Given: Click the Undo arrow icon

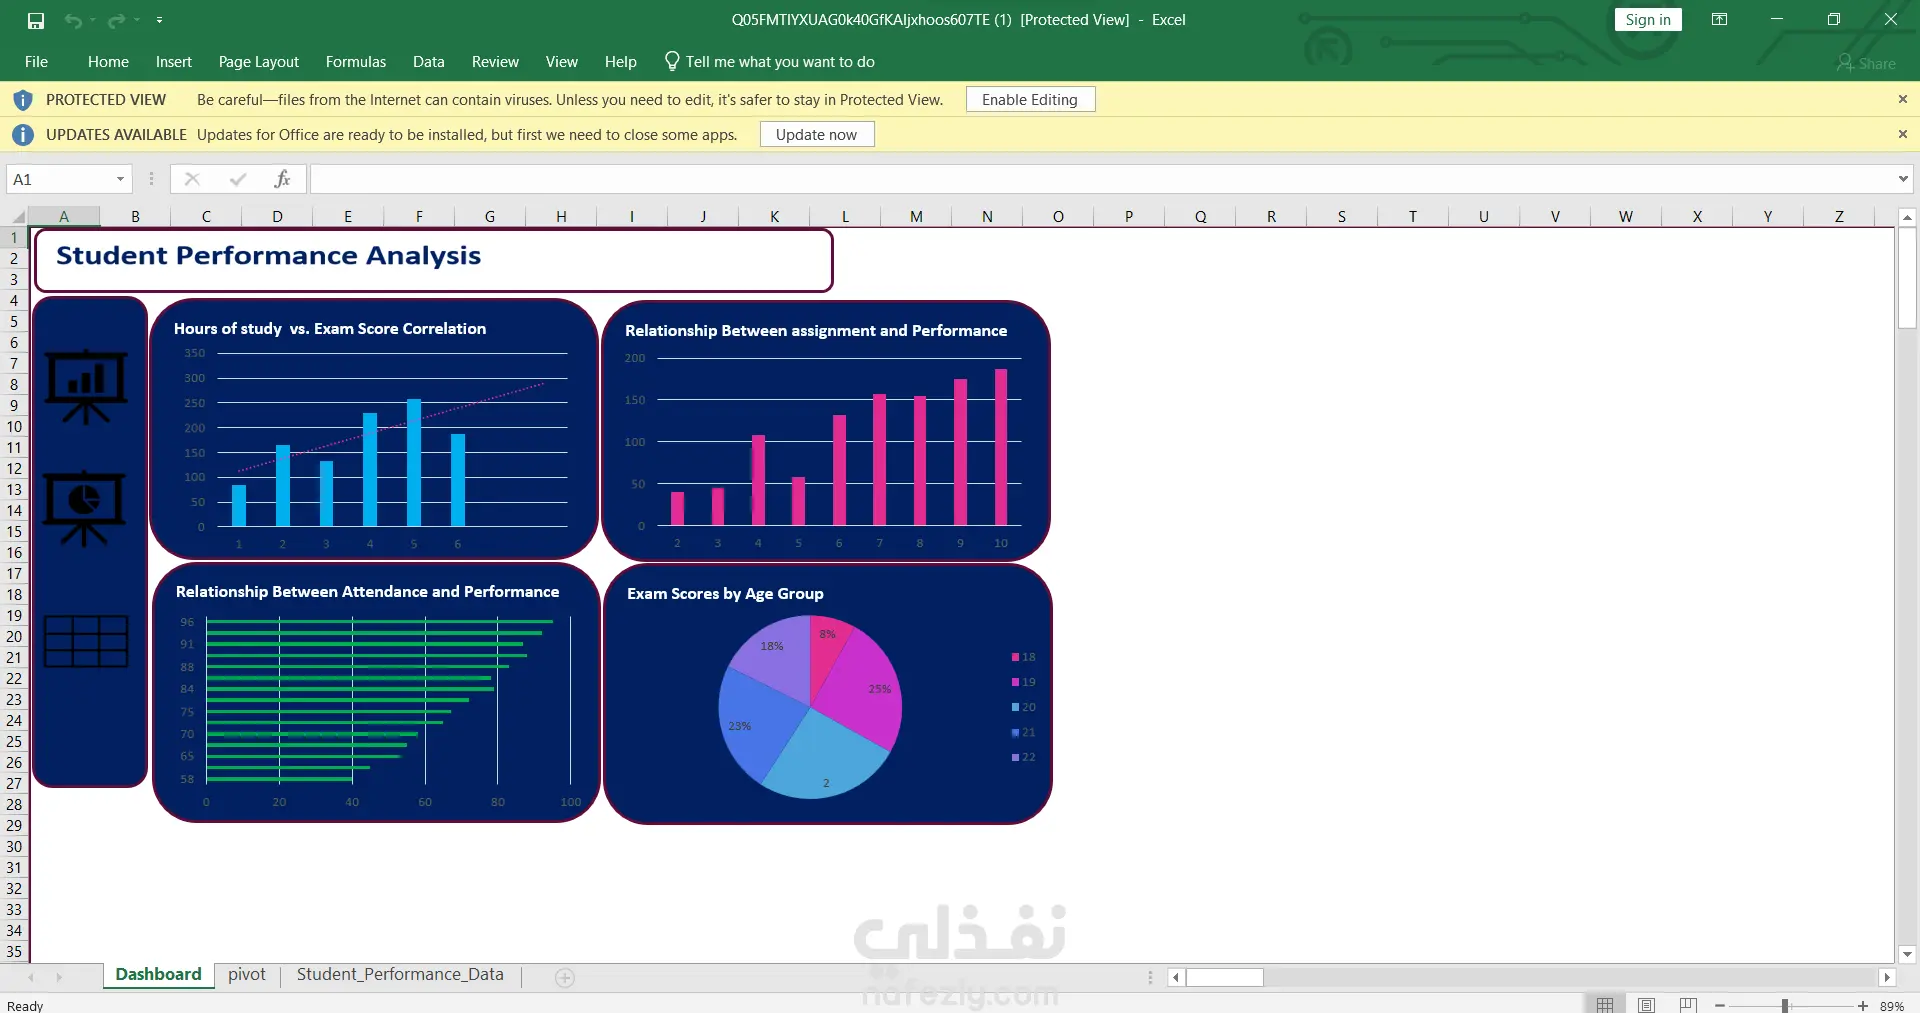Looking at the screenshot, I should (73, 20).
